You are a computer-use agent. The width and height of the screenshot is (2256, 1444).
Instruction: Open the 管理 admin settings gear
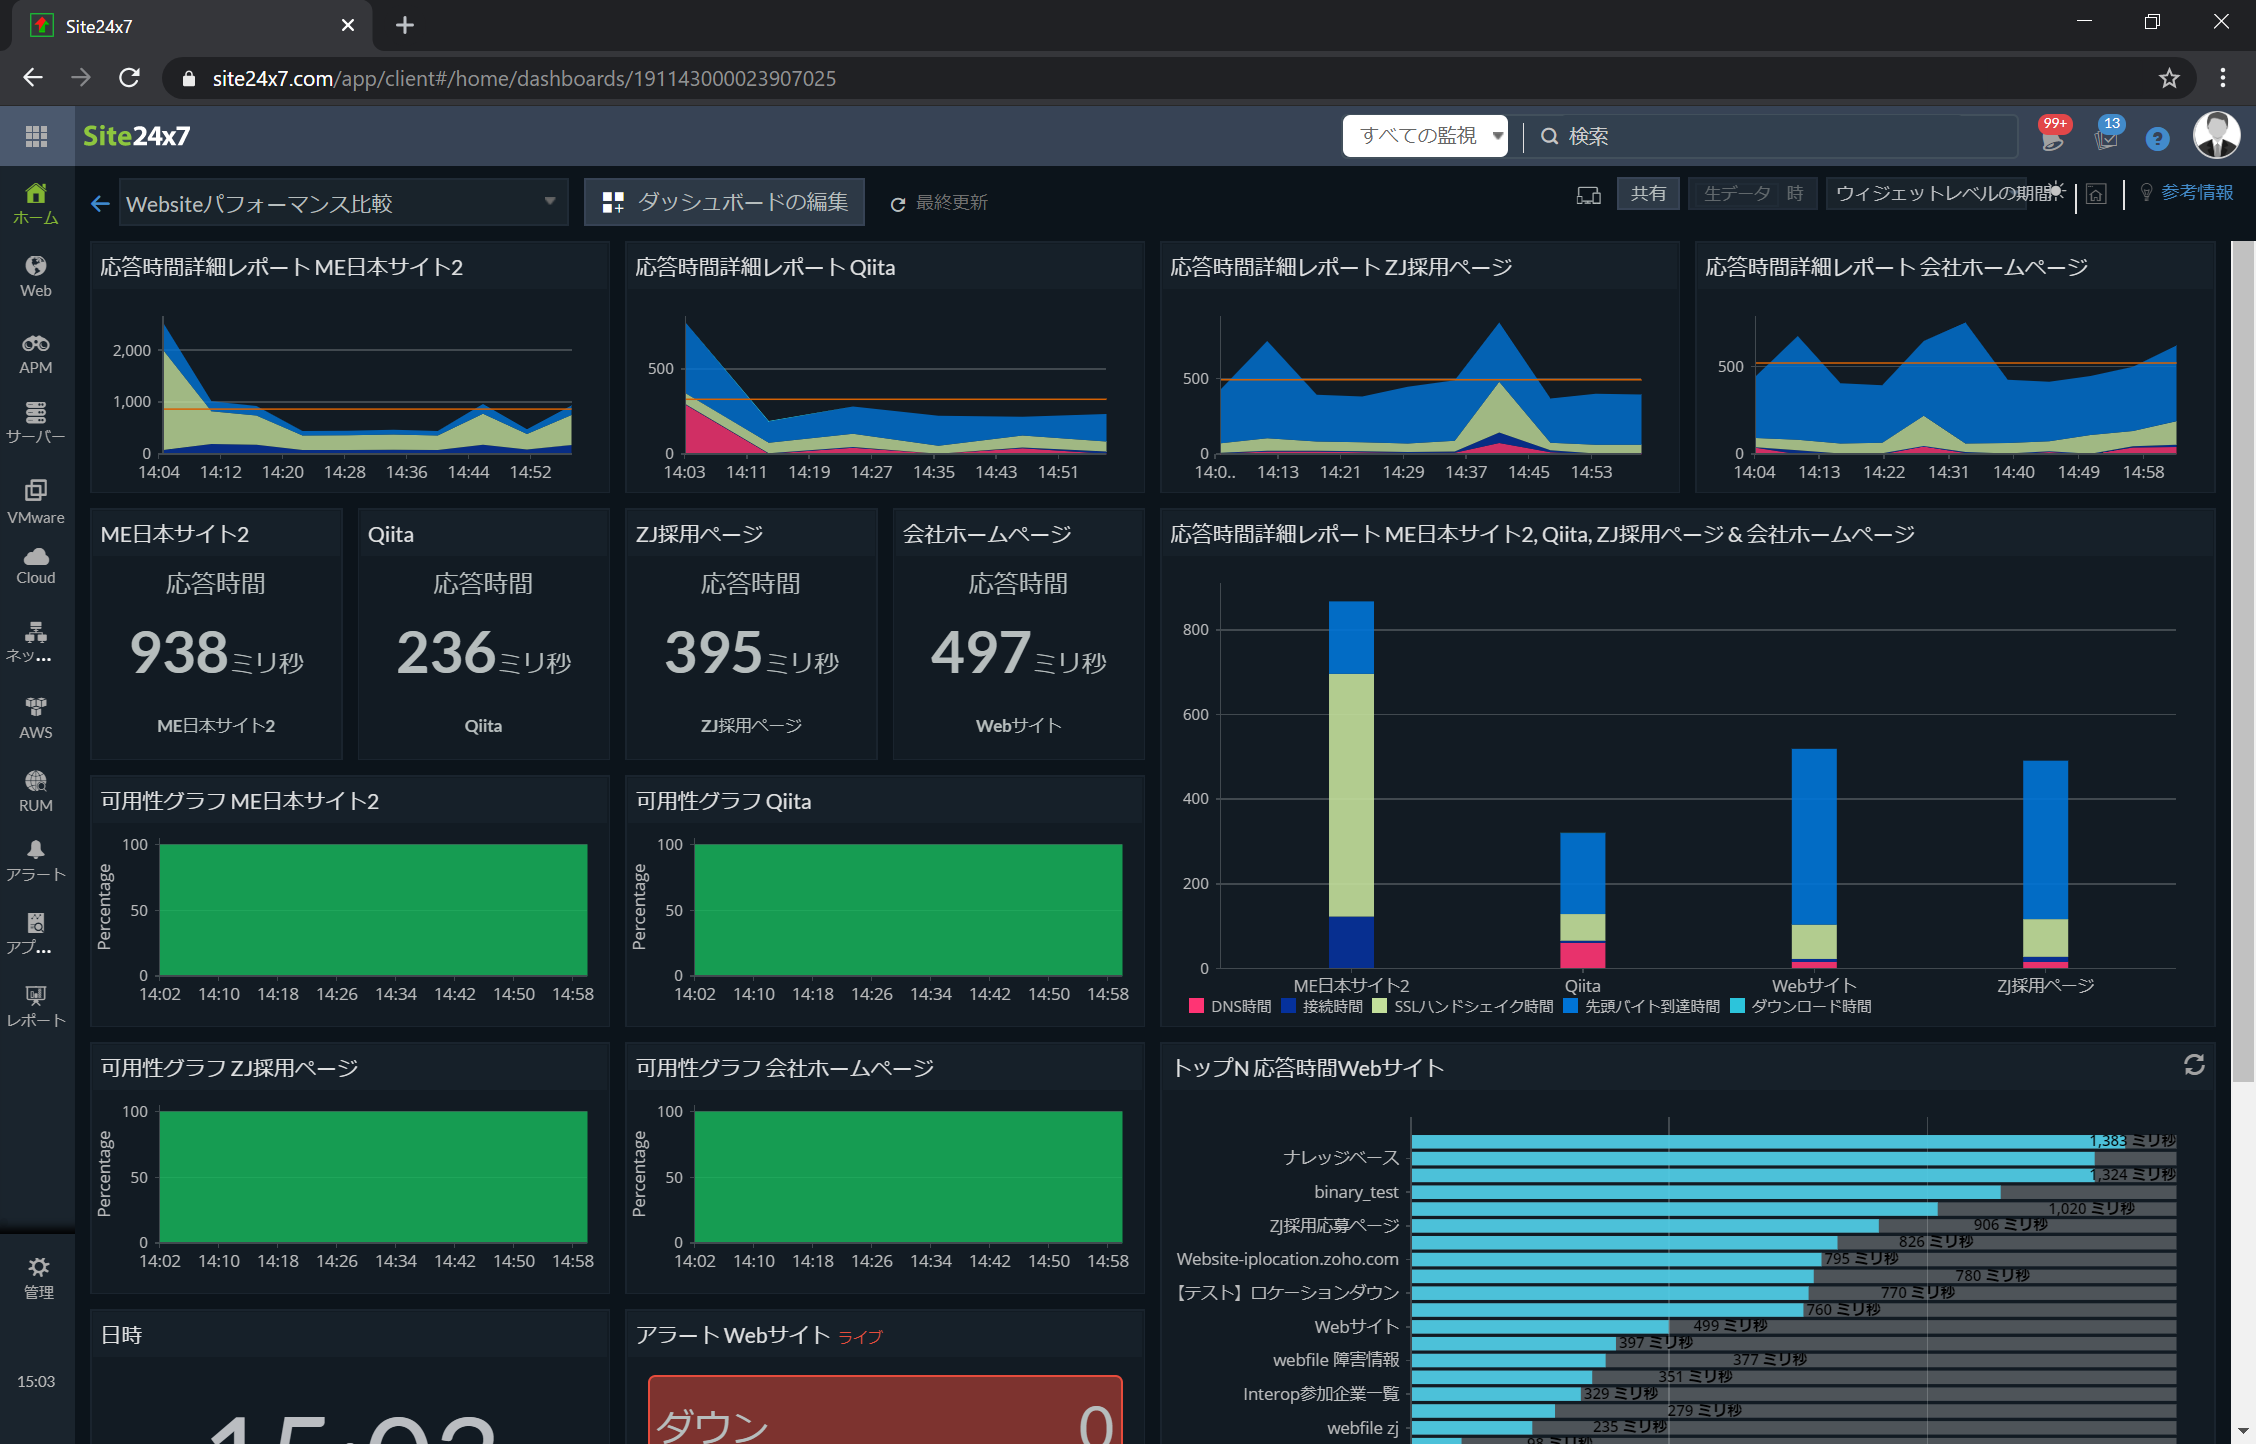coord(38,1278)
